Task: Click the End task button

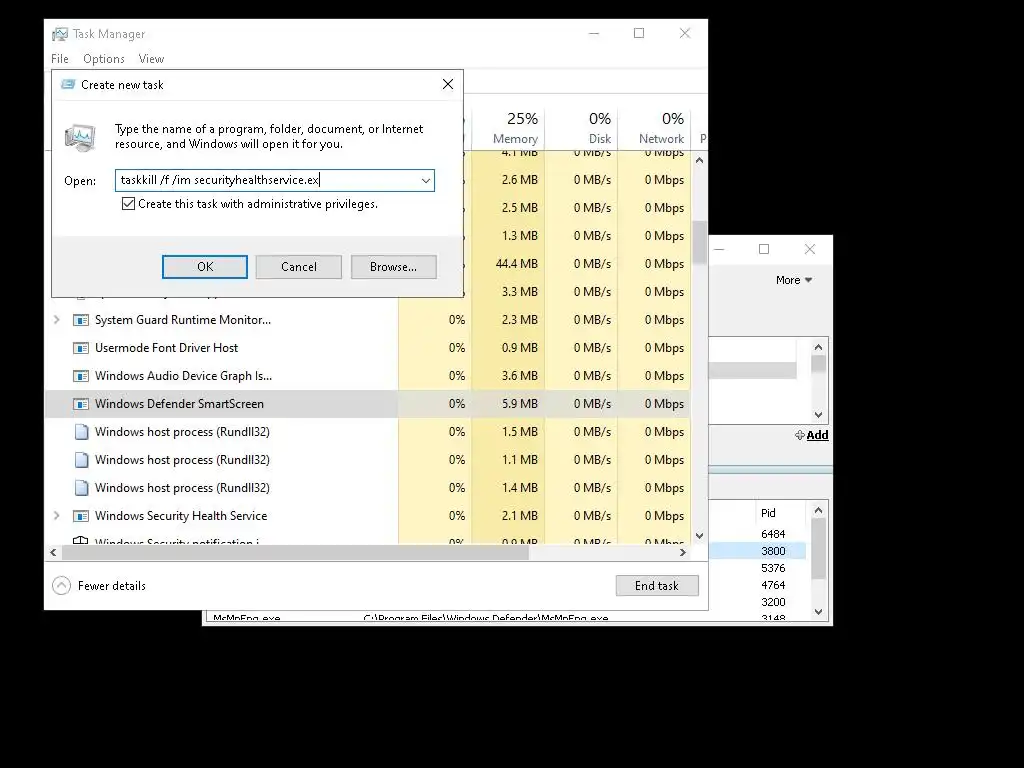Action: [x=657, y=586]
